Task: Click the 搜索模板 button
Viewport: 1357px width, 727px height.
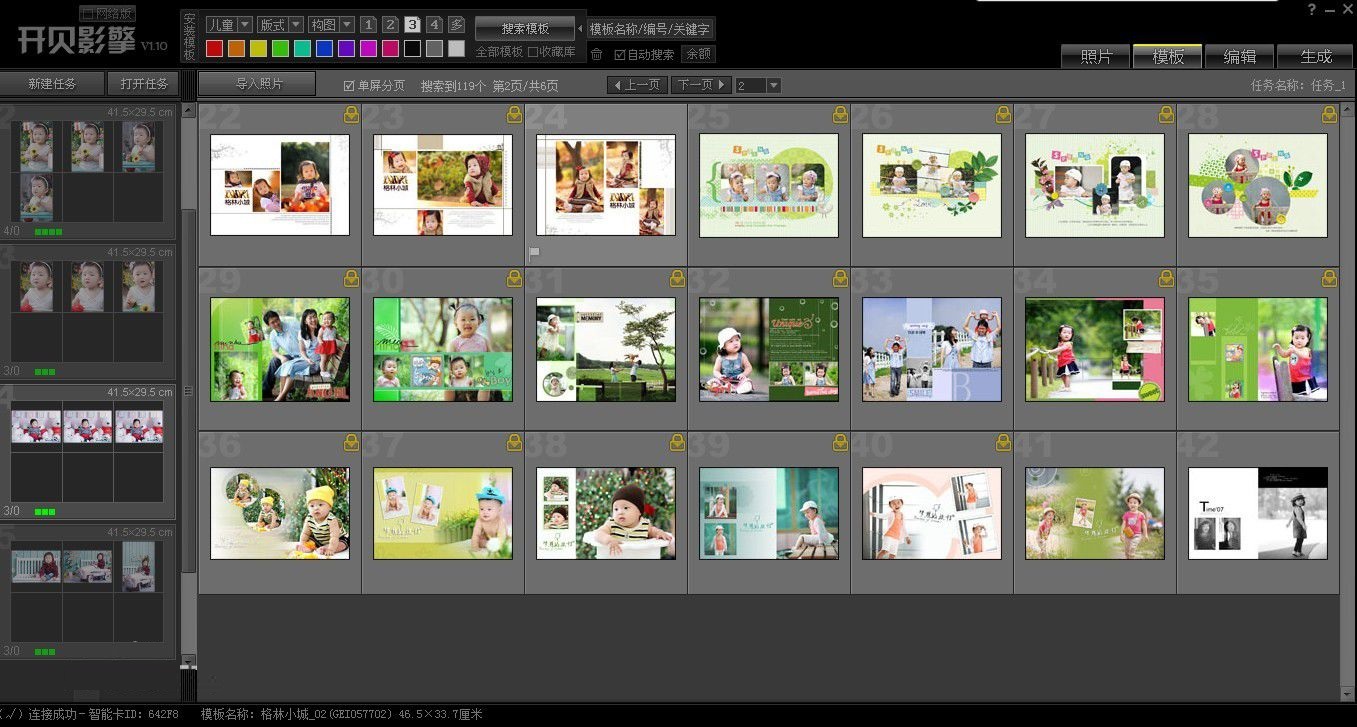Action: (x=525, y=29)
